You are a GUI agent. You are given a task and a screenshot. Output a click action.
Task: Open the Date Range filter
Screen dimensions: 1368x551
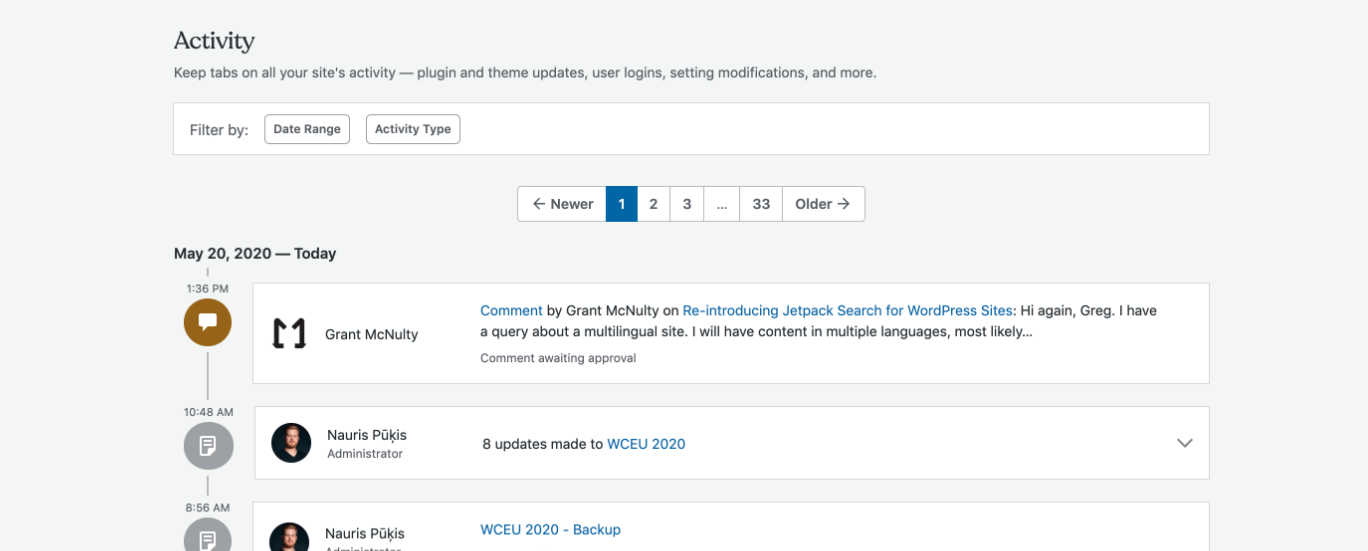click(x=307, y=129)
